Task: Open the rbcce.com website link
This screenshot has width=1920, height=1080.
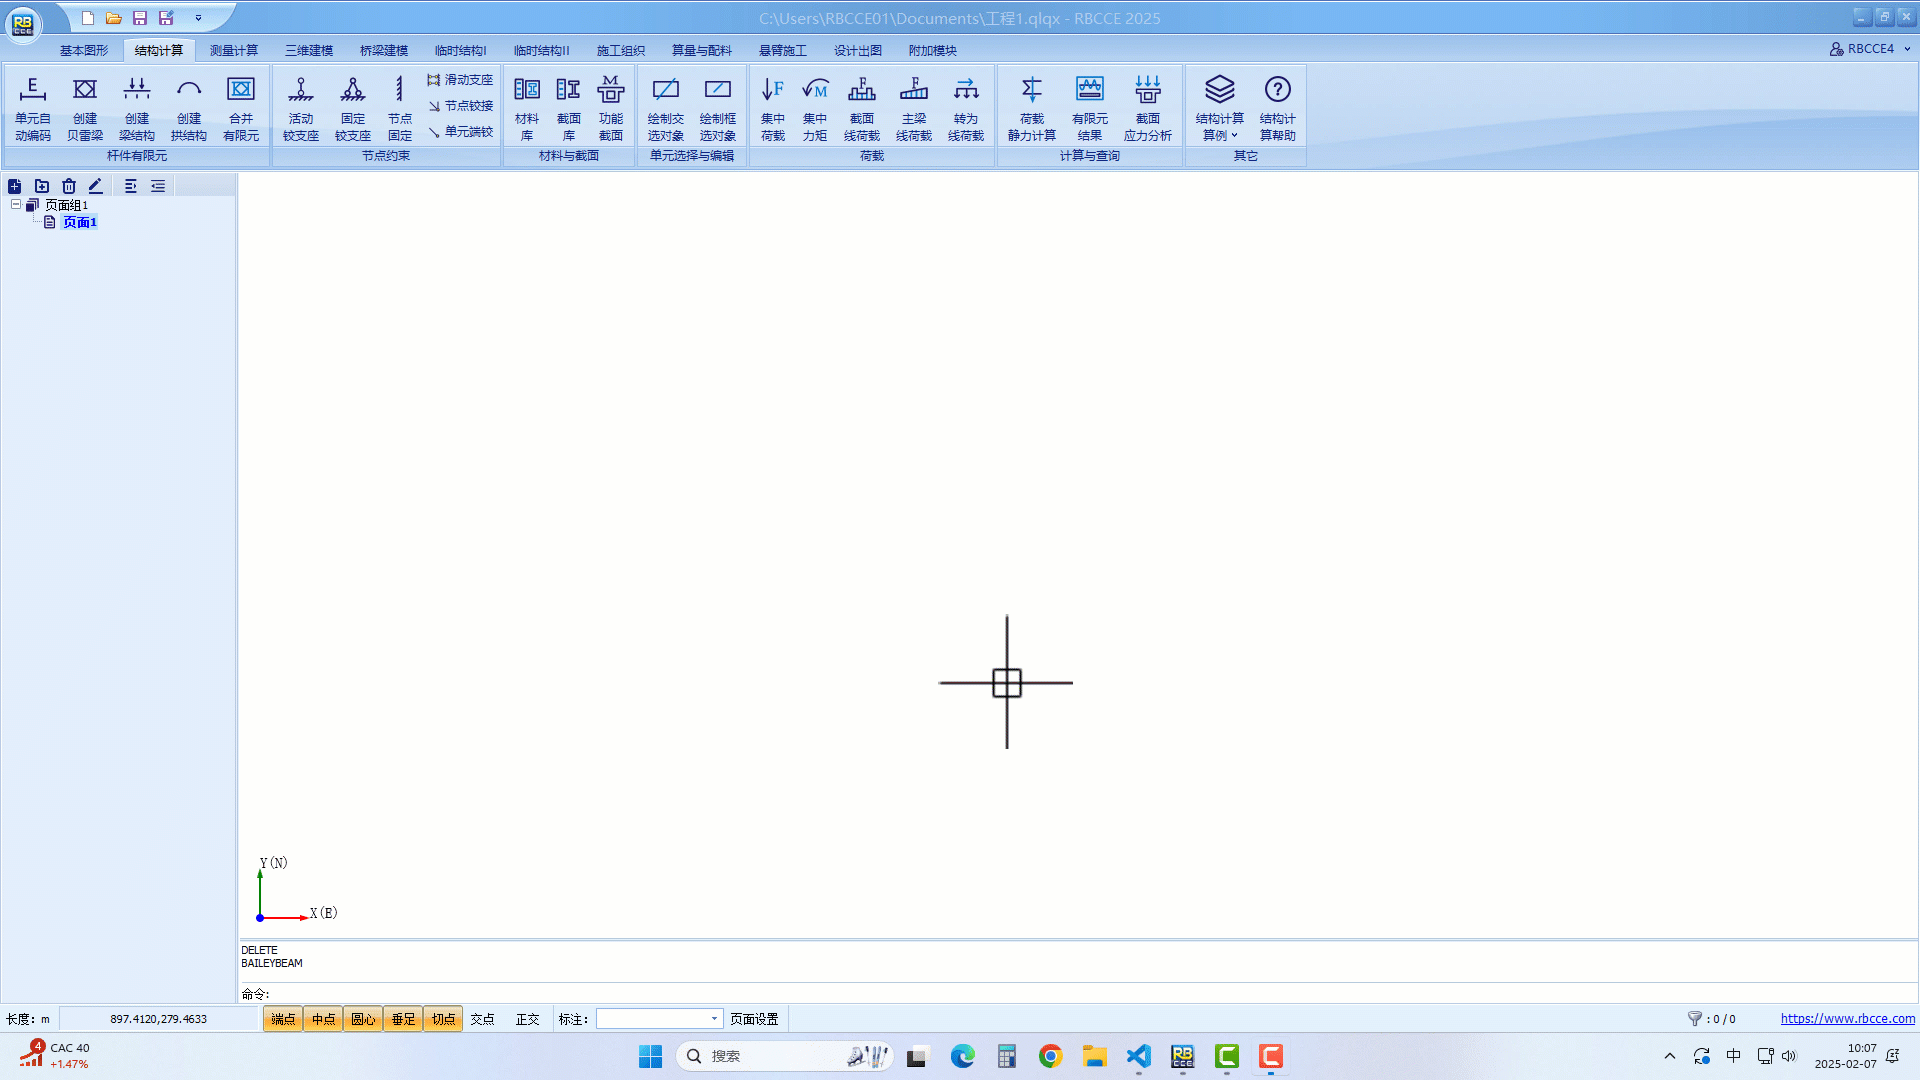Action: [1847, 1018]
